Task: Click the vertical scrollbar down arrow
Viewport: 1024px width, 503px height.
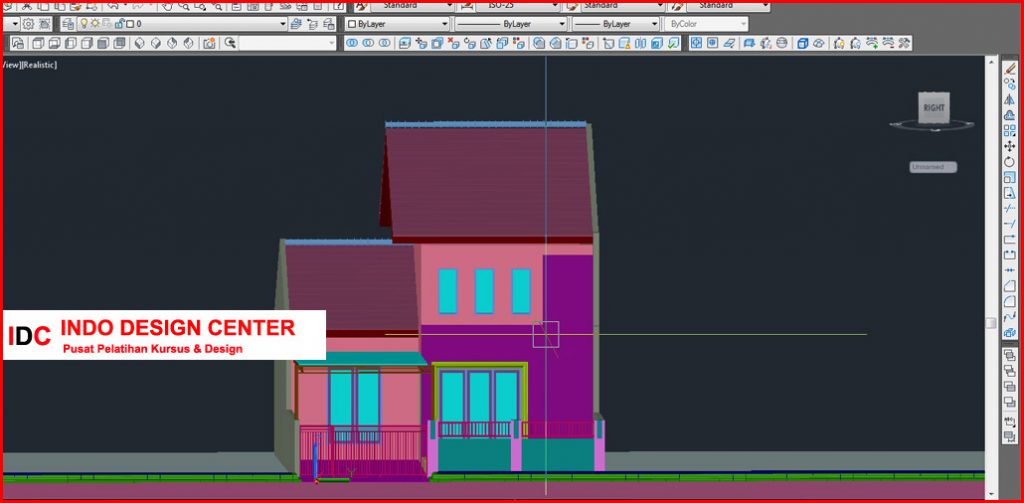Action: tap(991, 495)
